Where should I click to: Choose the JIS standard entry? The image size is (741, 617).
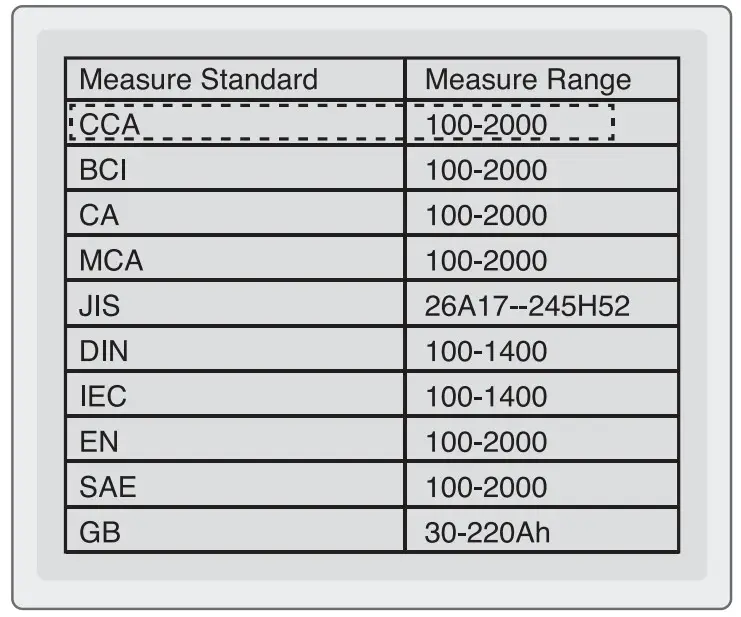click(x=100, y=306)
